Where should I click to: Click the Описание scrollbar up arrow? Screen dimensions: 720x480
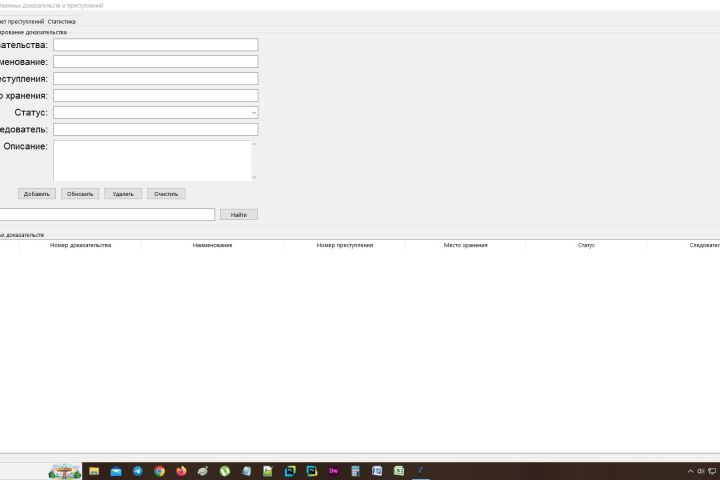click(254, 144)
